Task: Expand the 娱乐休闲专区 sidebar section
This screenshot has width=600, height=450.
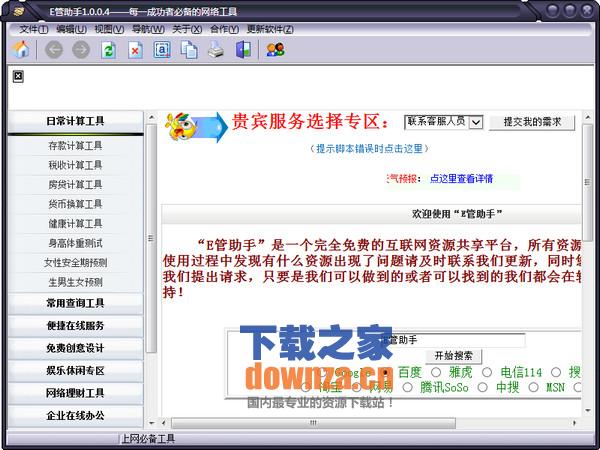Action: coord(75,371)
